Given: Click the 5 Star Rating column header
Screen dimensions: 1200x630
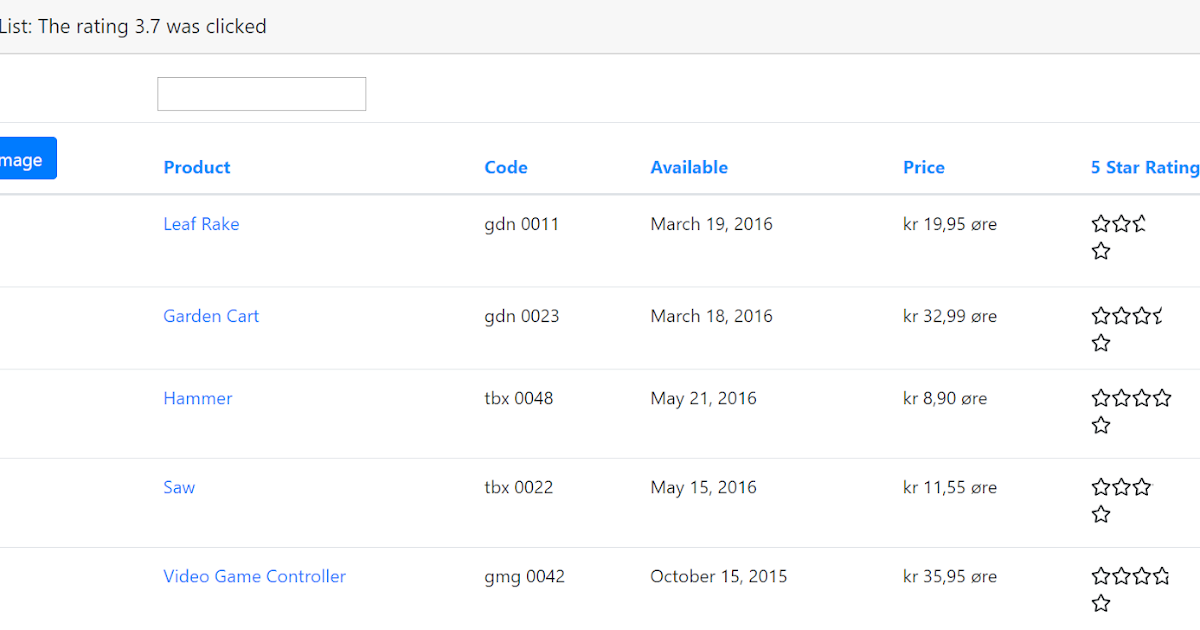Looking at the screenshot, I should point(1144,167).
